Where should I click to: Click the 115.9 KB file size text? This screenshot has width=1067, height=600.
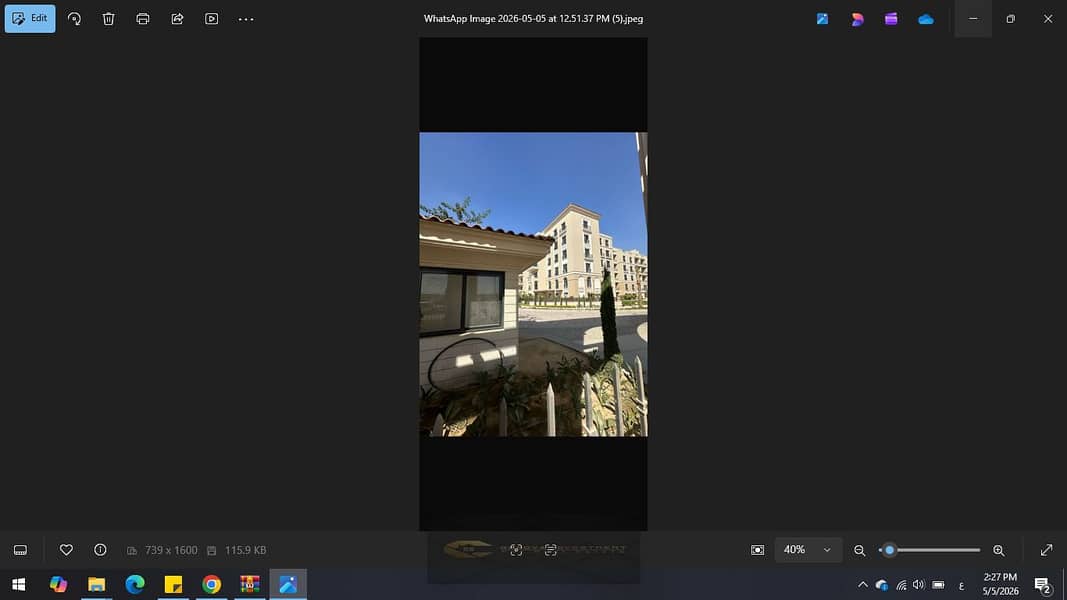245,550
